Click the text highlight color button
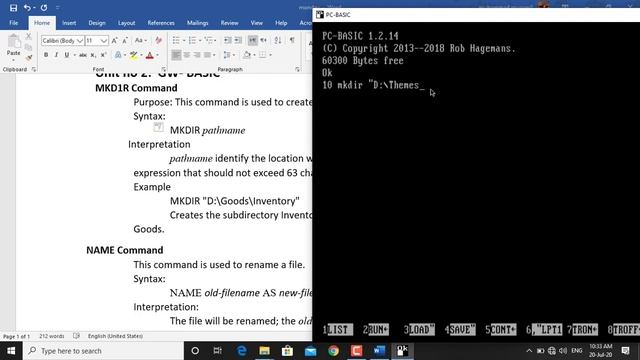Viewport: 640px width, 360px height. pyautogui.click(x=133, y=55)
